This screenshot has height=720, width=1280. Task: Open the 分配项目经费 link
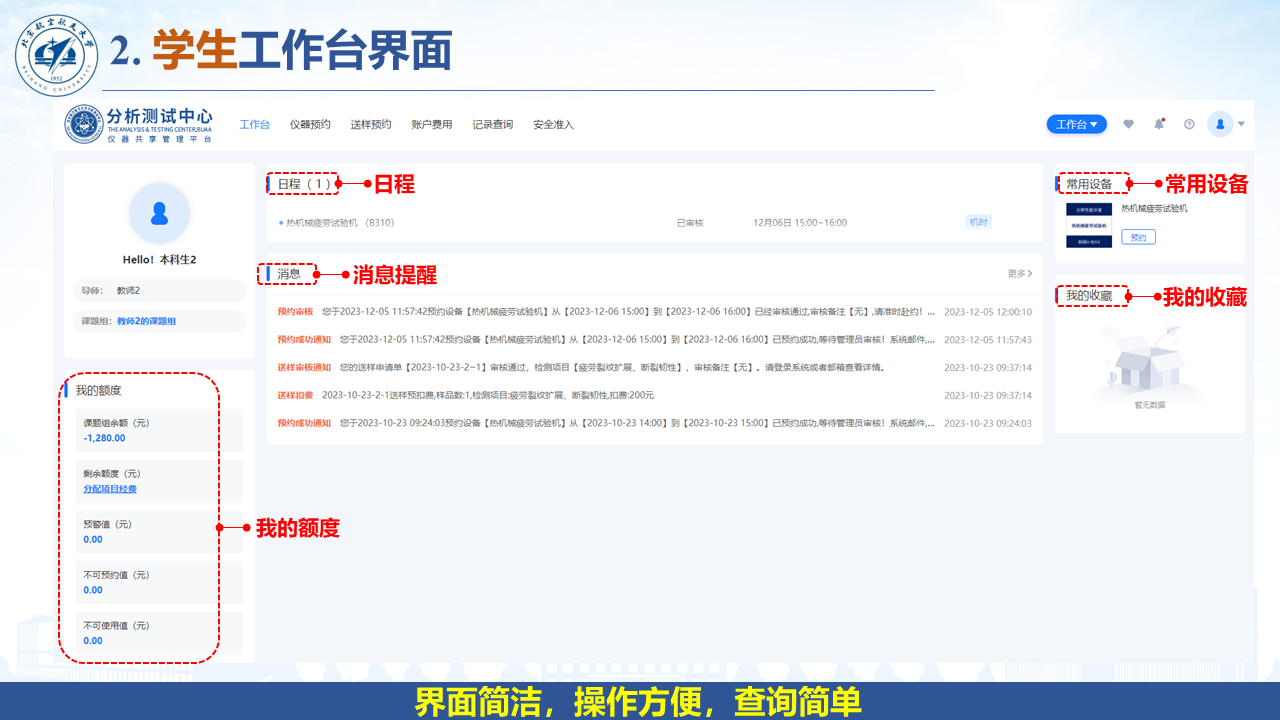click(110, 489)
